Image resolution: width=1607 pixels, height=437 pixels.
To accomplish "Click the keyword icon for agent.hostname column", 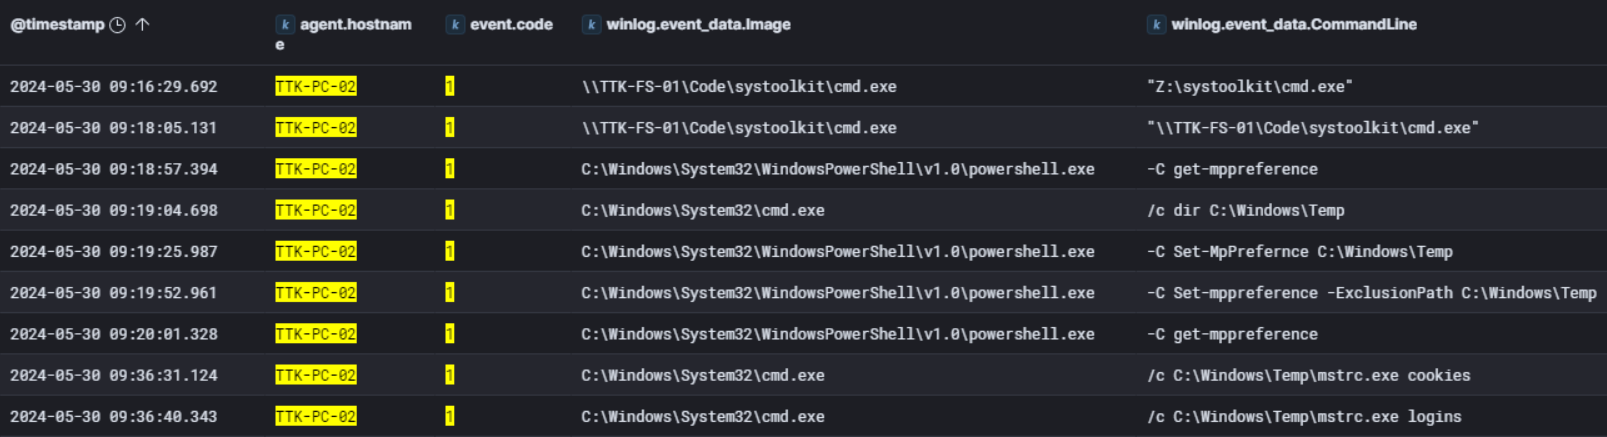I will pos(285,25).
